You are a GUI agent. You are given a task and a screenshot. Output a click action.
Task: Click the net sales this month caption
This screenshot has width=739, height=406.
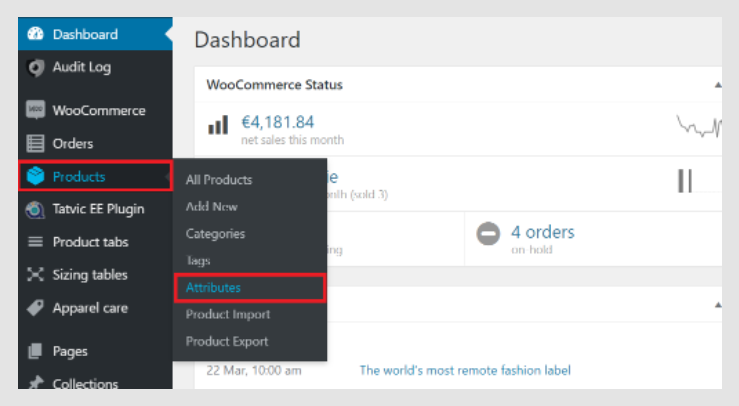[292, 140]
